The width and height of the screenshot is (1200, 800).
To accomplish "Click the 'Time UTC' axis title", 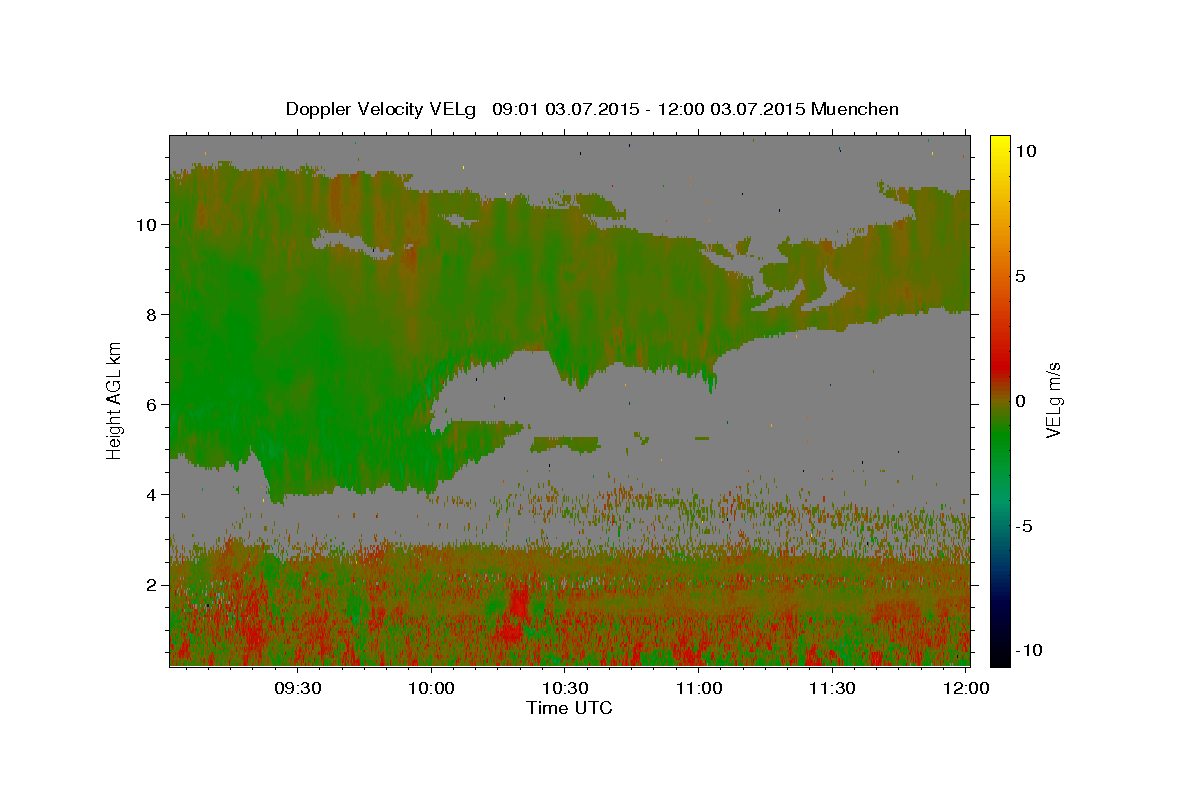I will coord(569,708).
